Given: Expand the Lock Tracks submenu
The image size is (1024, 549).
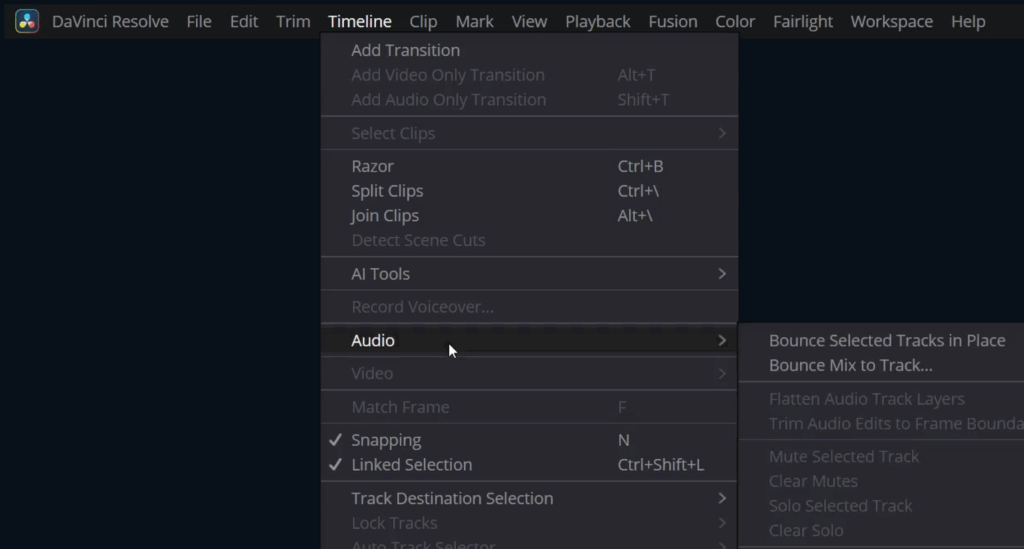Looking at the screenshot, I should (530, 524).
